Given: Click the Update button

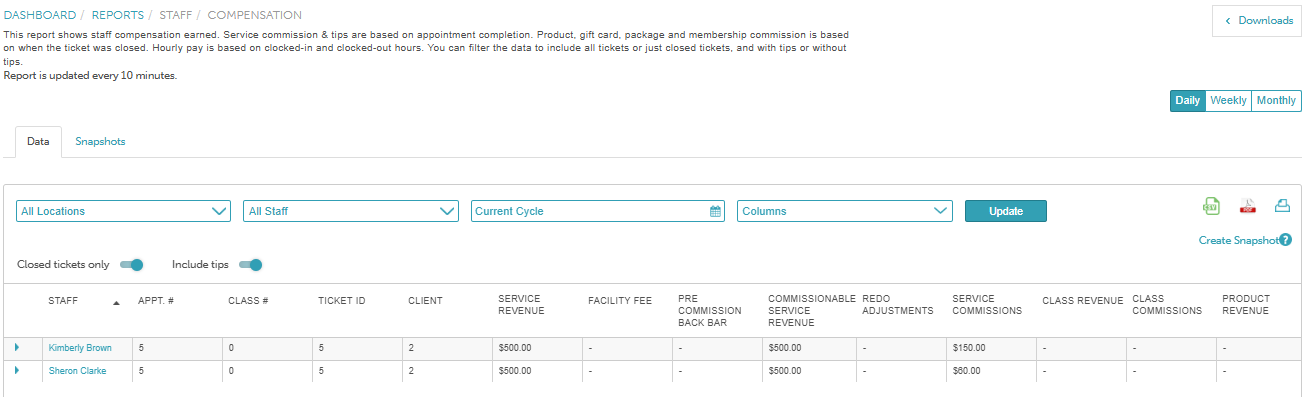Looking at the screenshot, I should pos(1006,211).
